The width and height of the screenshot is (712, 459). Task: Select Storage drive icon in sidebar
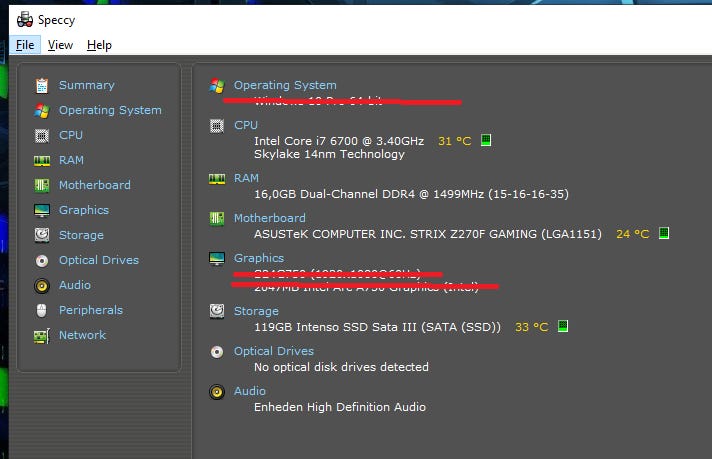(42, 235)
